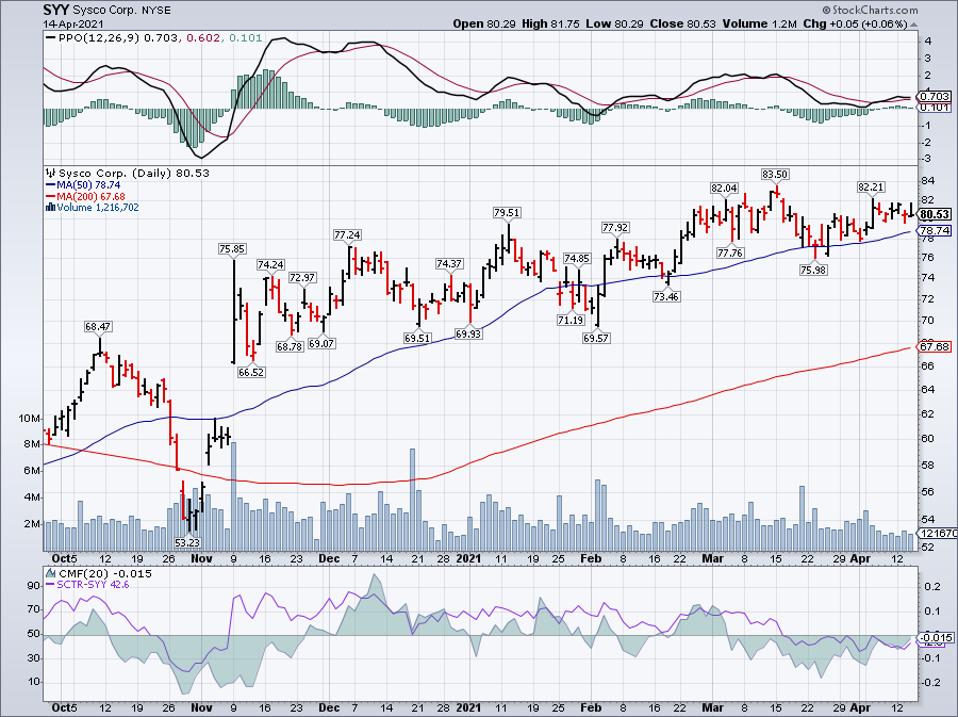Click the 73.46 price label
The height and width of the screenshot is (717, 958).
tap(666, 296)
